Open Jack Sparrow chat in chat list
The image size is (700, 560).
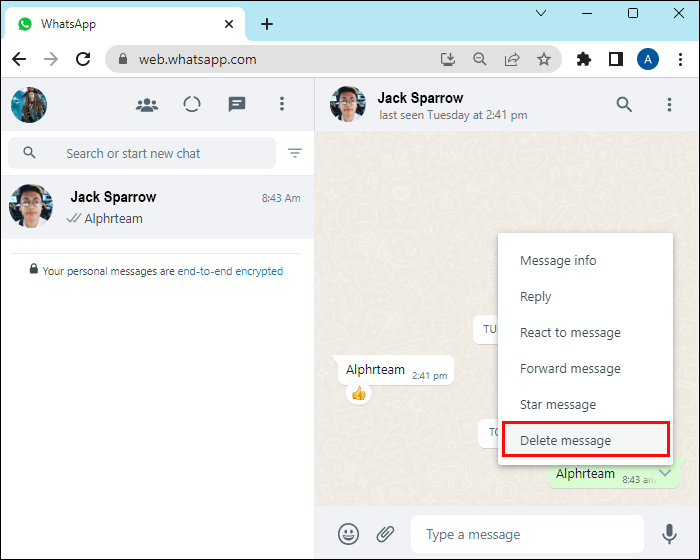tap(158, 207)
